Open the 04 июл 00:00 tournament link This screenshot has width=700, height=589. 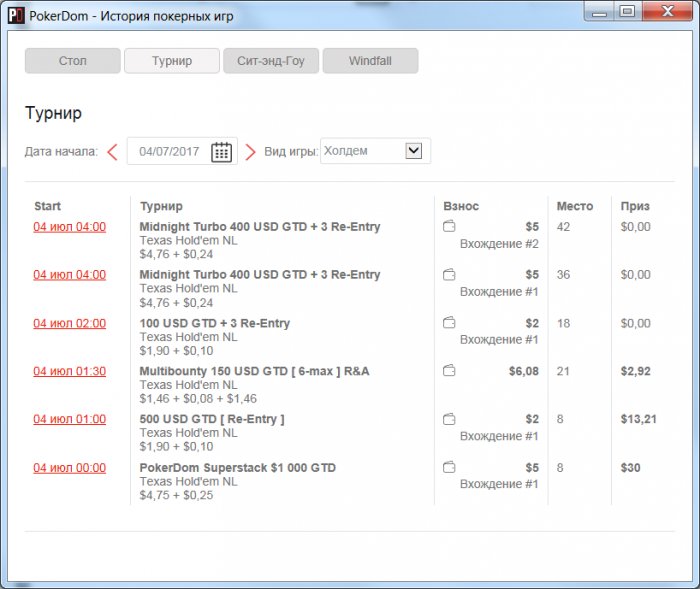70,468
